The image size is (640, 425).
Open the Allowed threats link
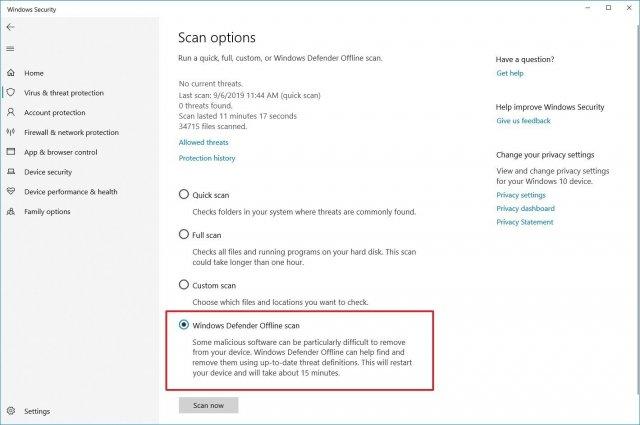(203, 142)
